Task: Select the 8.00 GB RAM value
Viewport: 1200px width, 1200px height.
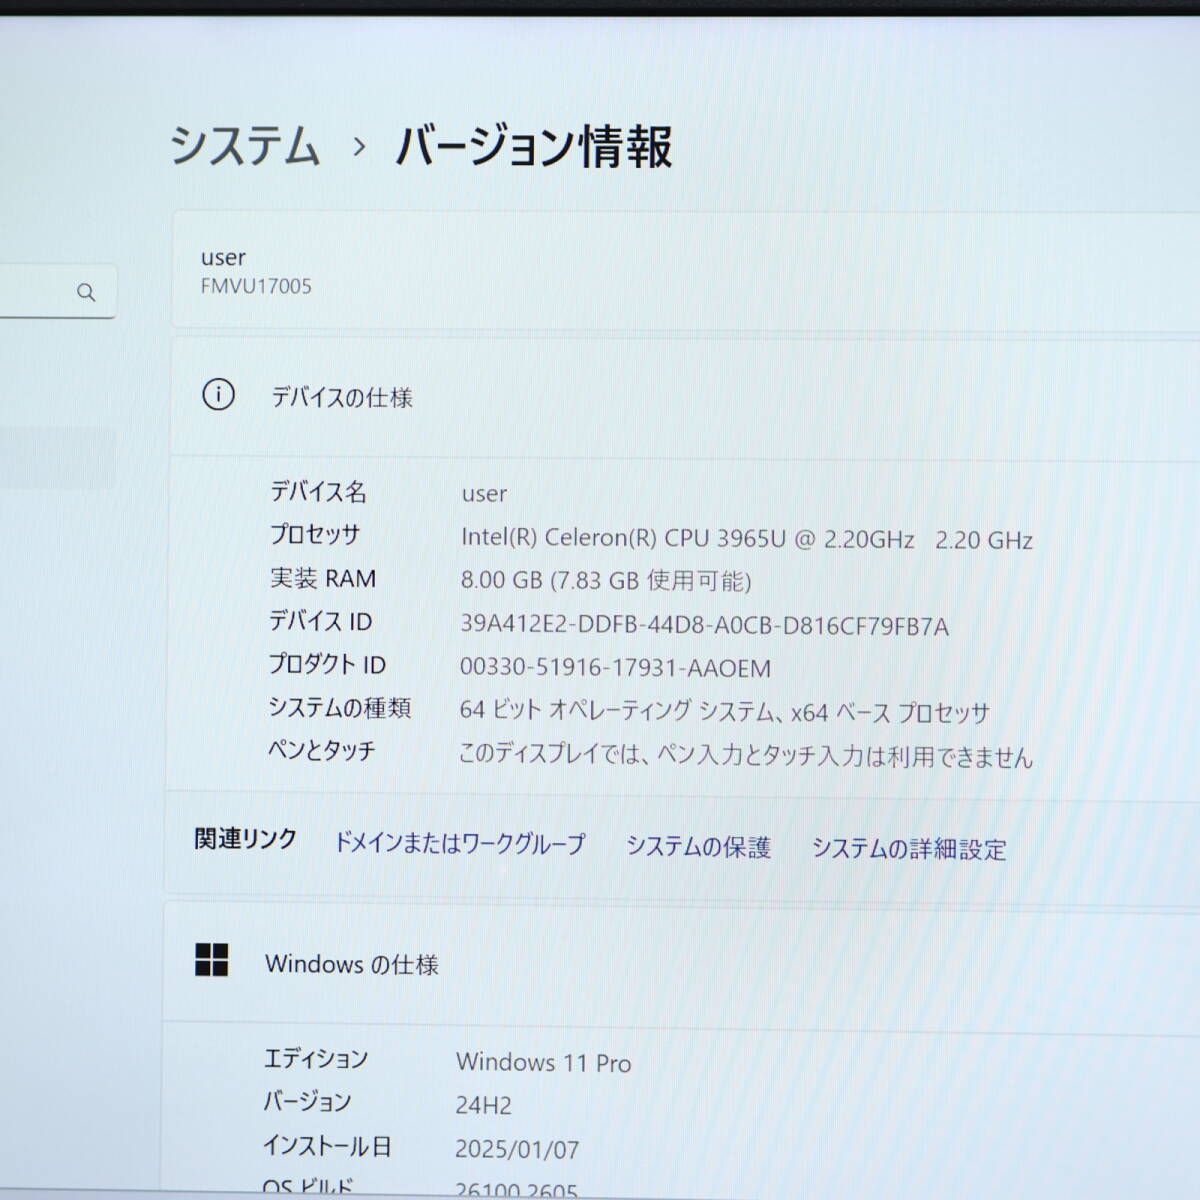Action: (x=605, y=581)
